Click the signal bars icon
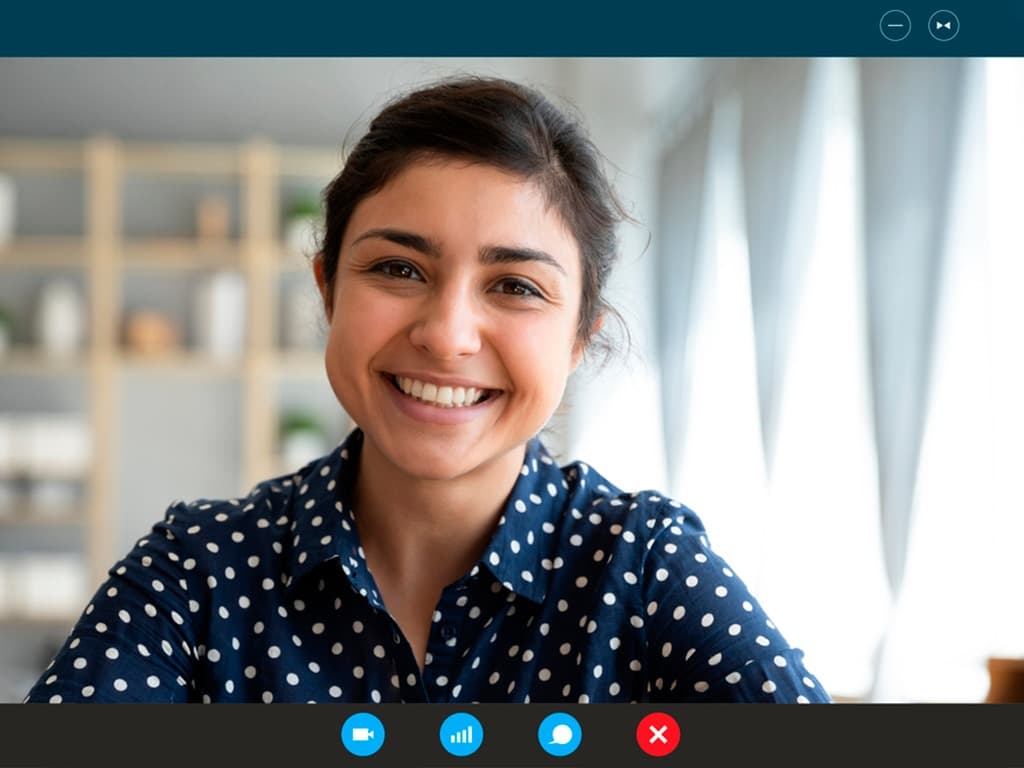The width and height of the screenshot is (1024, 768). click(461, 735)
